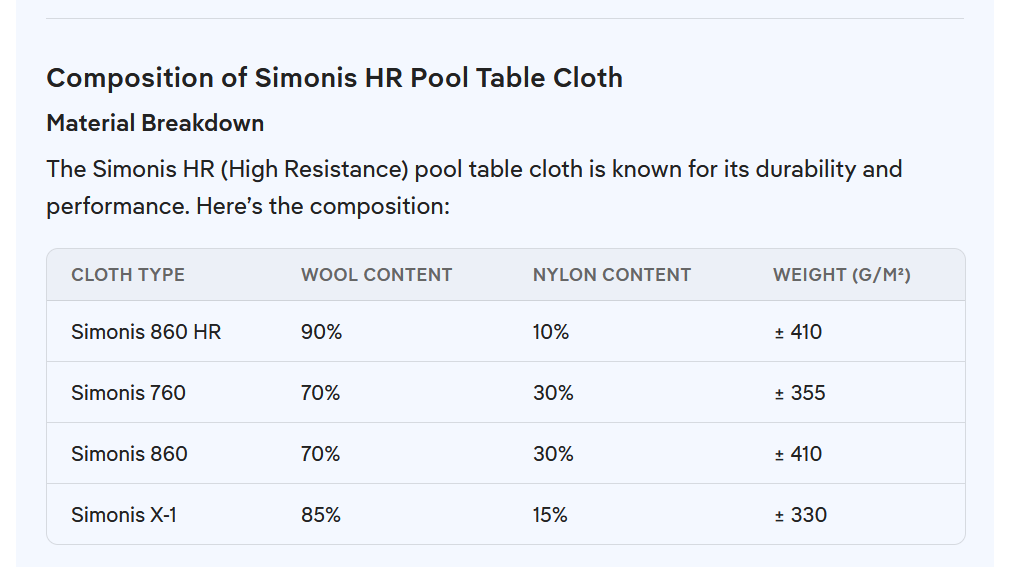Click the 85% wool content cell
This screenshot has width=1018, height=567.
coord(321,515)
